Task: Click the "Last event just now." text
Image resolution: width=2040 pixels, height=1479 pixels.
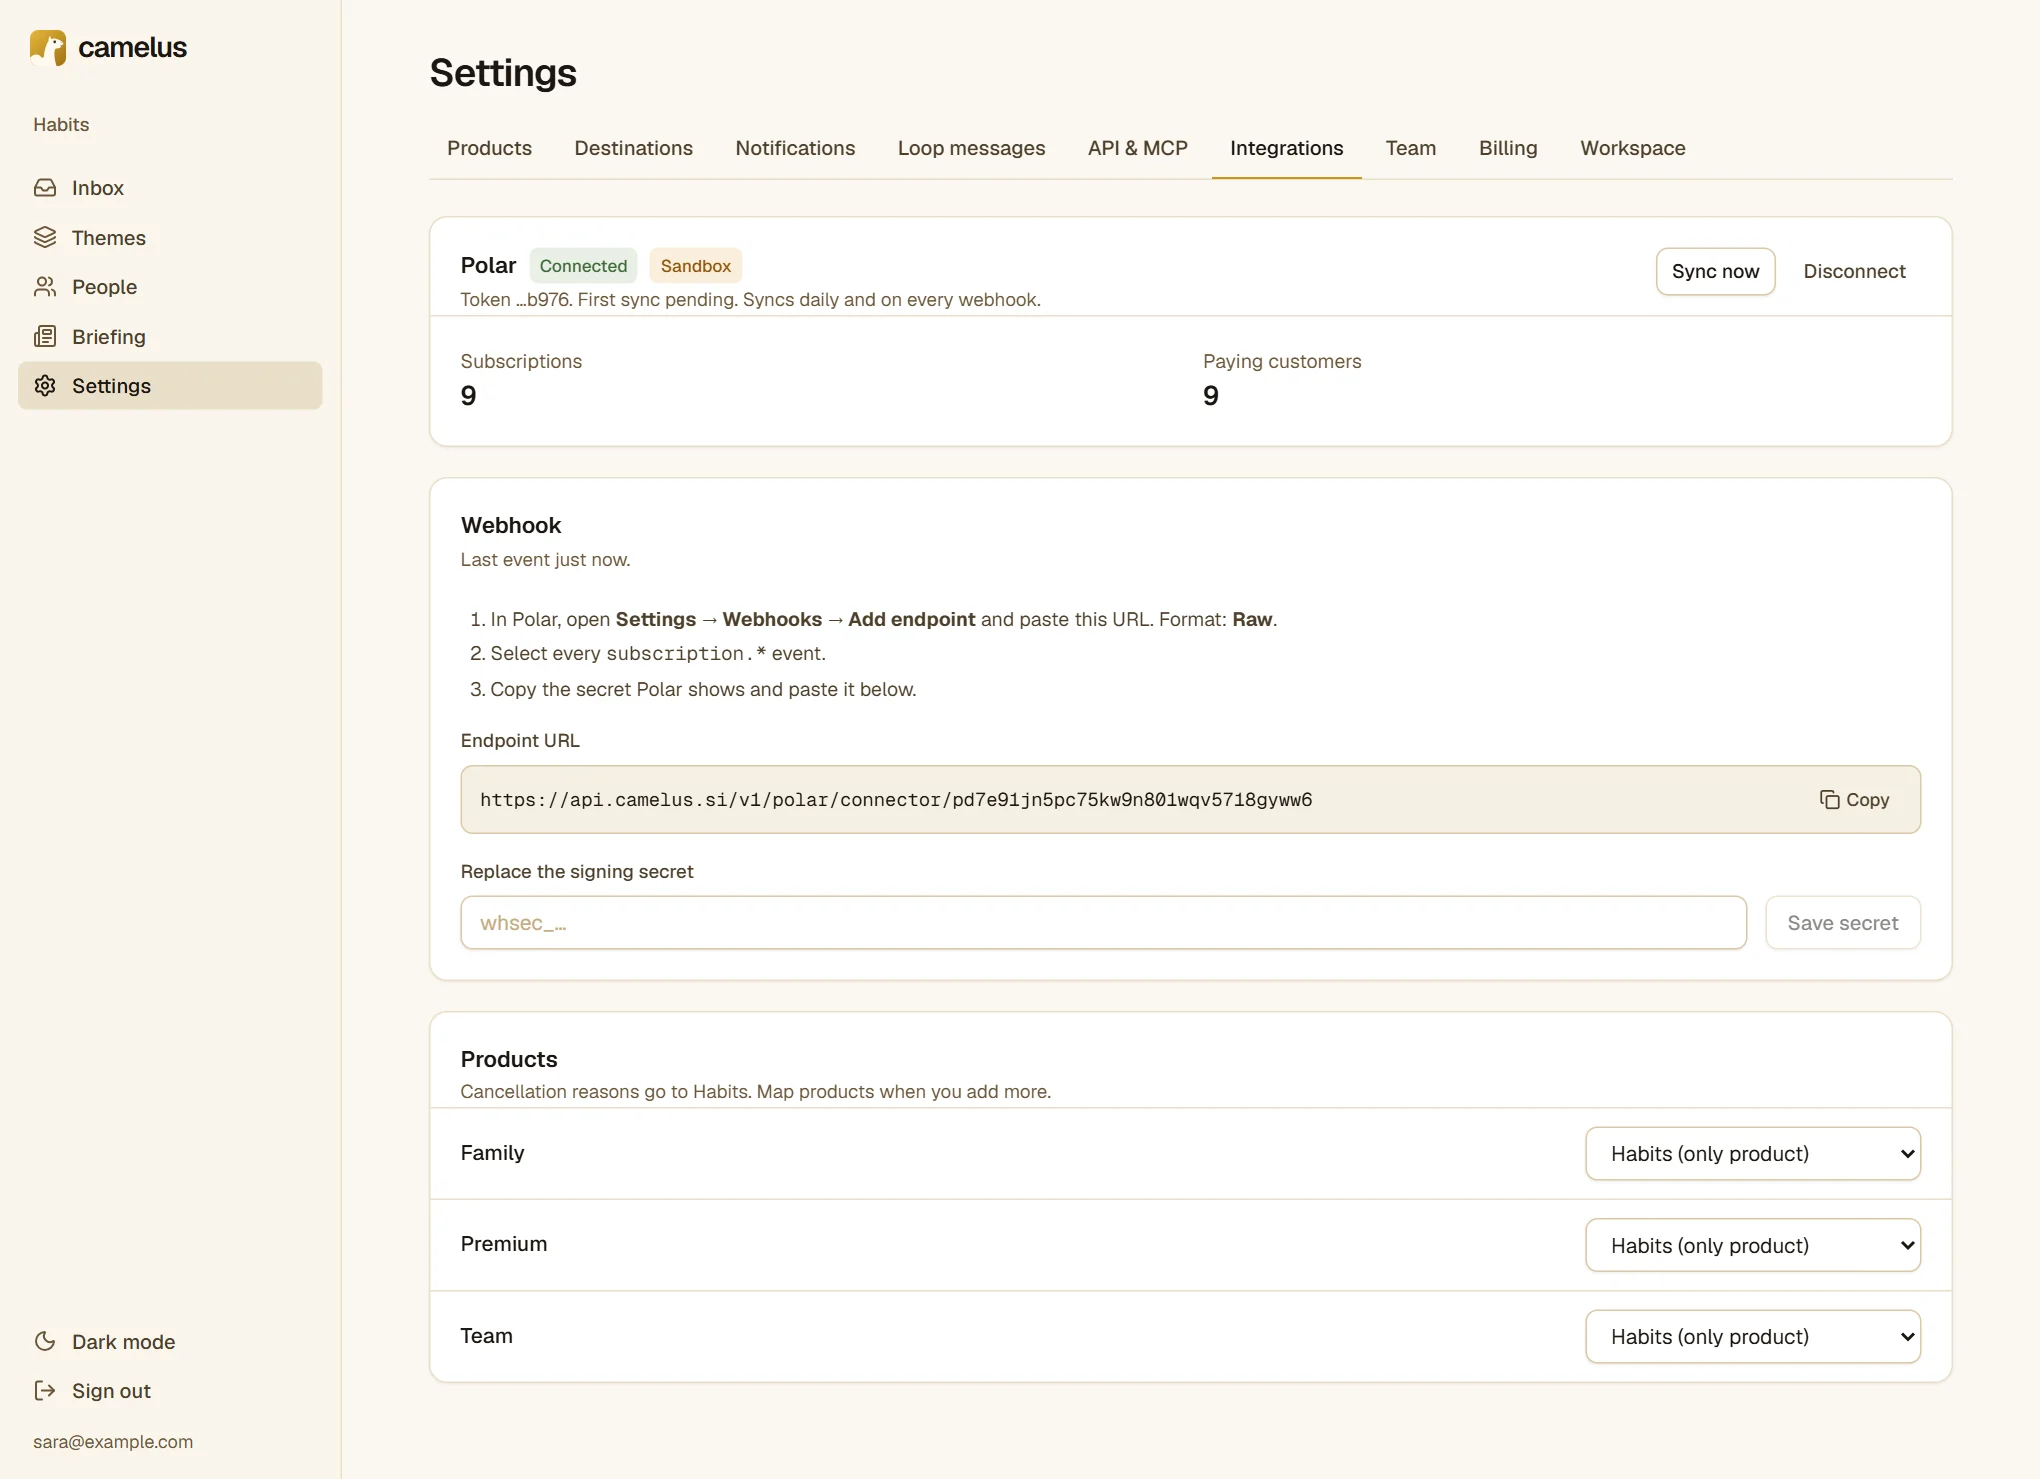Action: pos(545,560)
